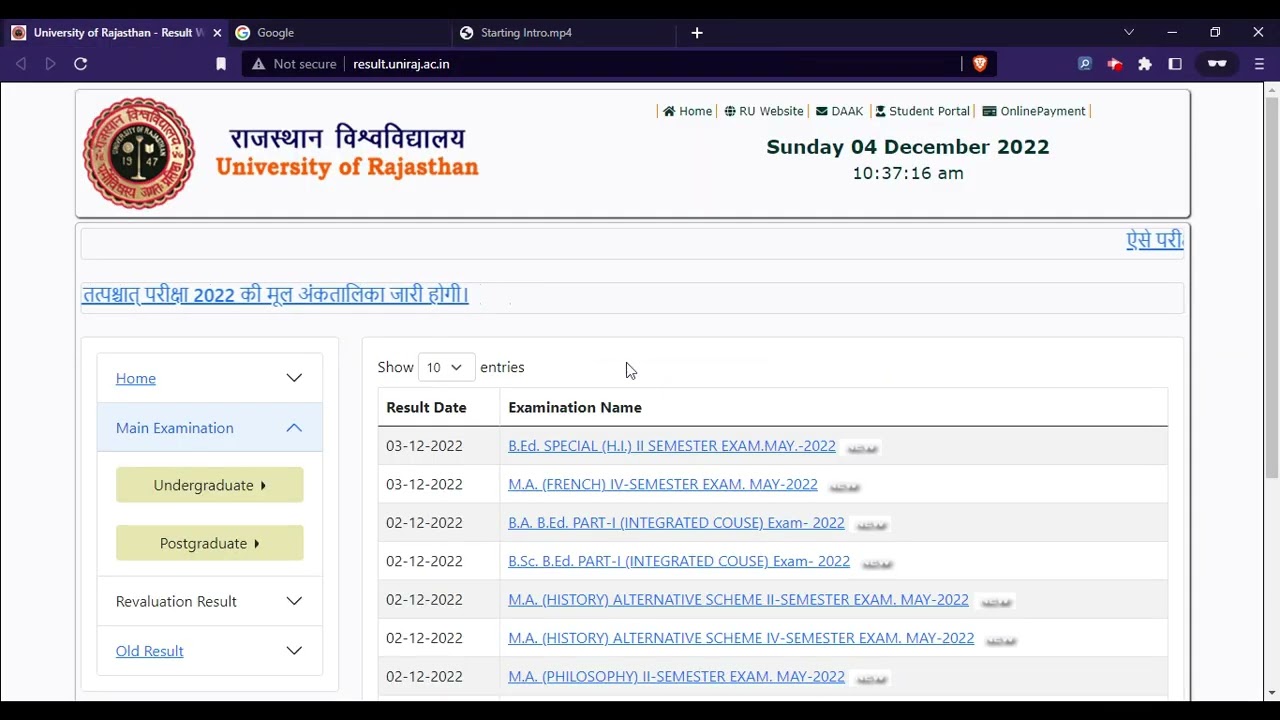Open B.Ed. SPECIAL (H.I.) II SEMESTER result

pyautogui.click(x=672, y=446)
